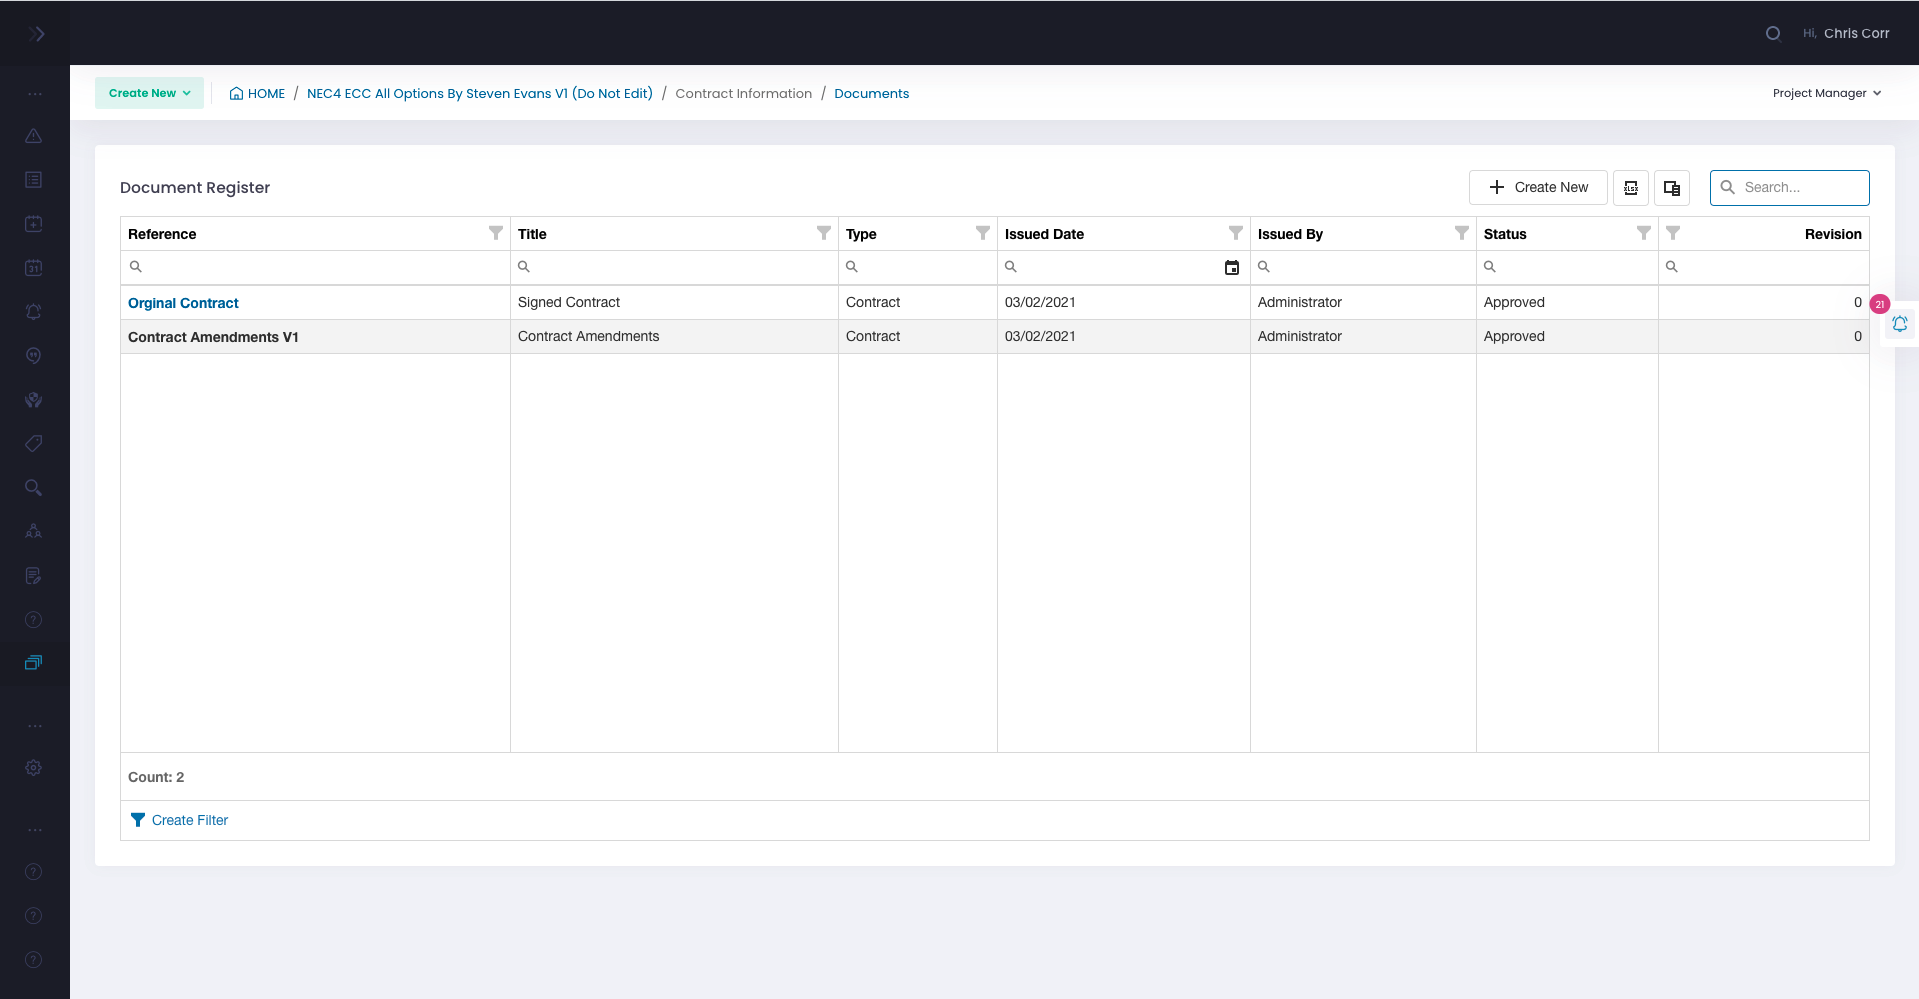Open the calendar 31 sidebar icon
Screen dimensions: 1919x999
33,268
